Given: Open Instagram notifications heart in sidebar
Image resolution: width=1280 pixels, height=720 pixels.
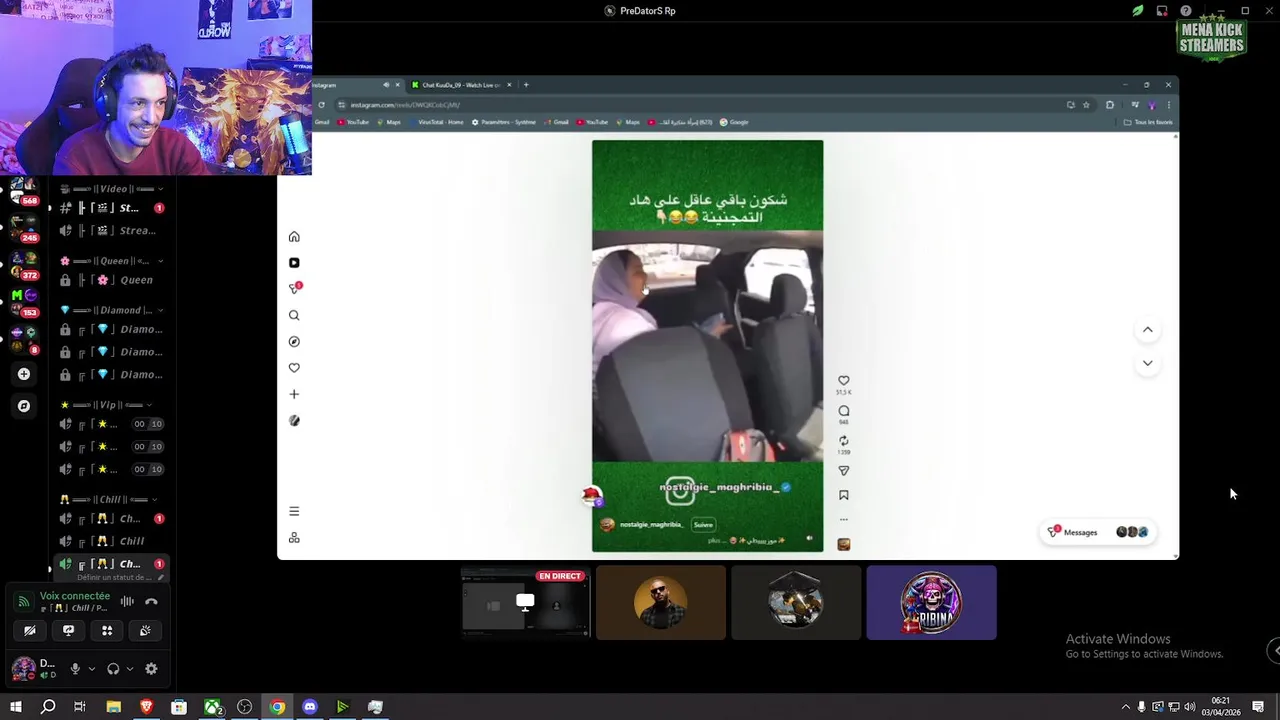Looking at the screenshot, I should pyautogui.click(x=294, y=368).
